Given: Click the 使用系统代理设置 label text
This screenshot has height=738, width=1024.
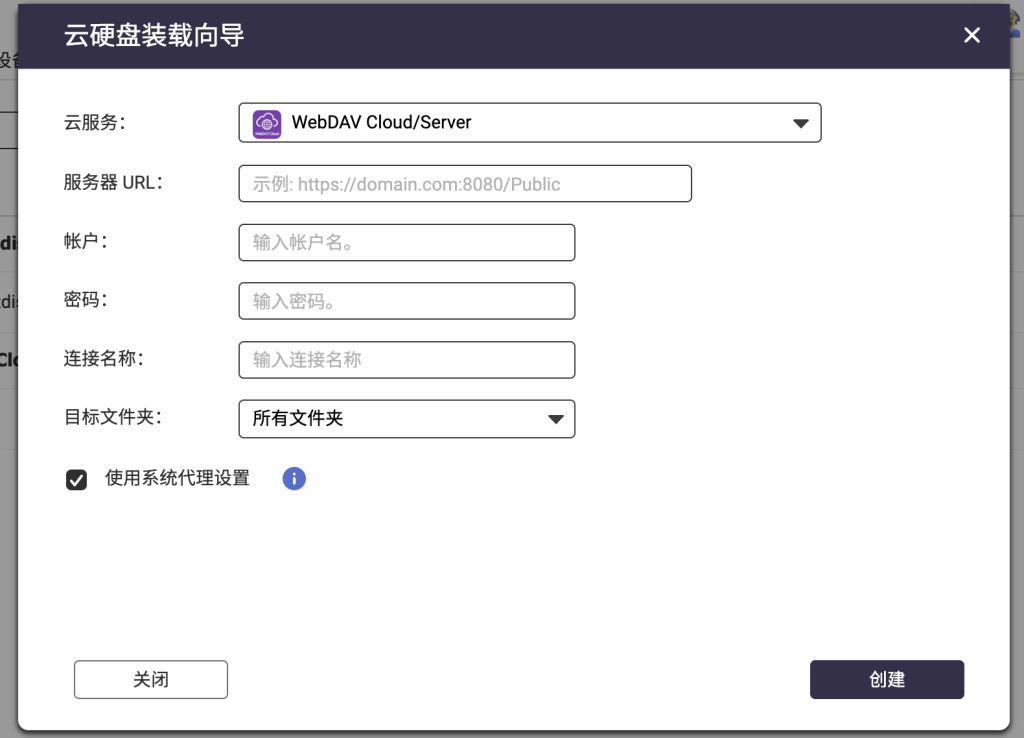Looking at the screenshot, I should click(x=178, y=478).
